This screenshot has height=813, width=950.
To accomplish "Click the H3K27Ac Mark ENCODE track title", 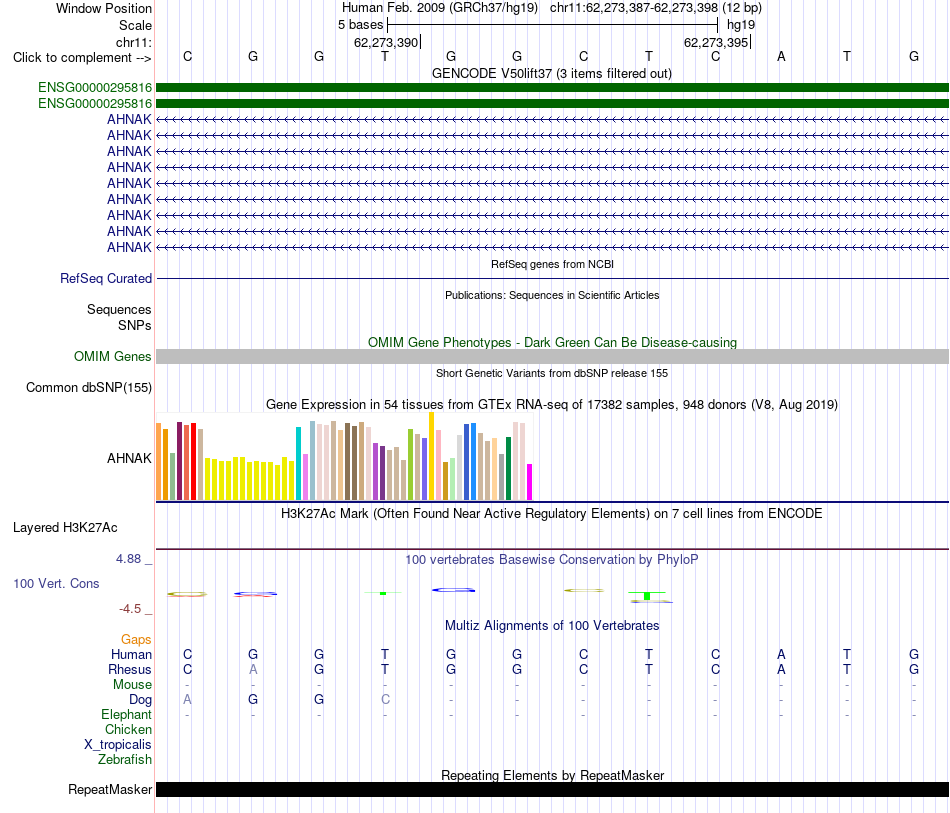I will point(552,514).
